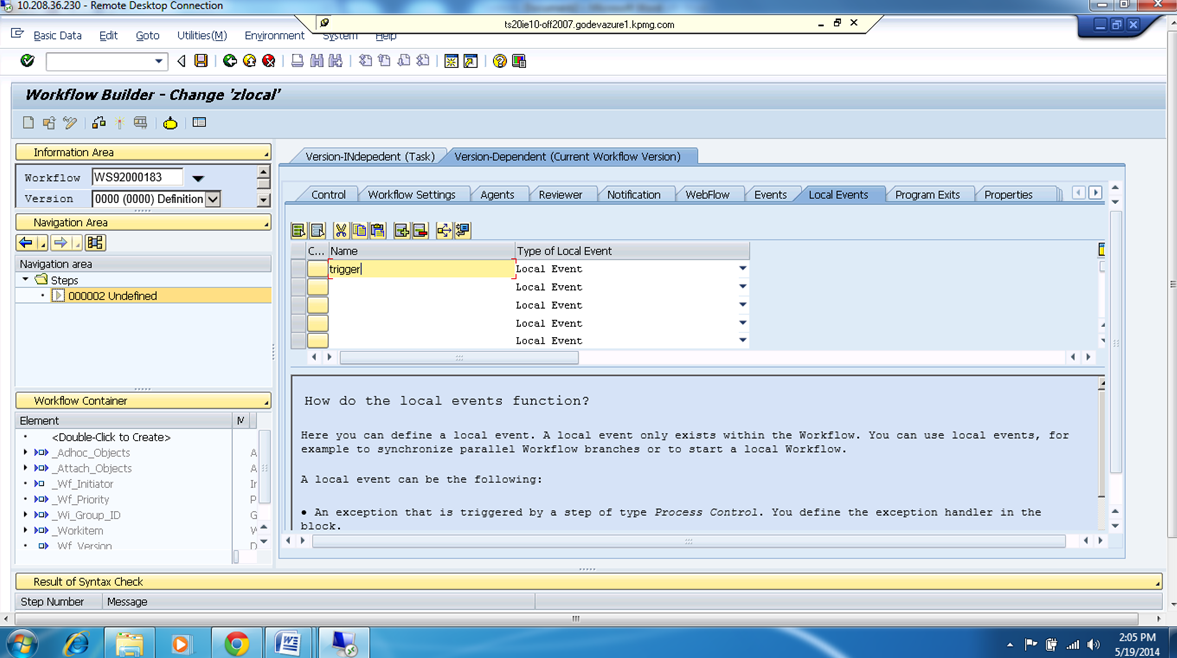Switch to the Local Events tab
1177x658 pixels.
coord(838,193)
